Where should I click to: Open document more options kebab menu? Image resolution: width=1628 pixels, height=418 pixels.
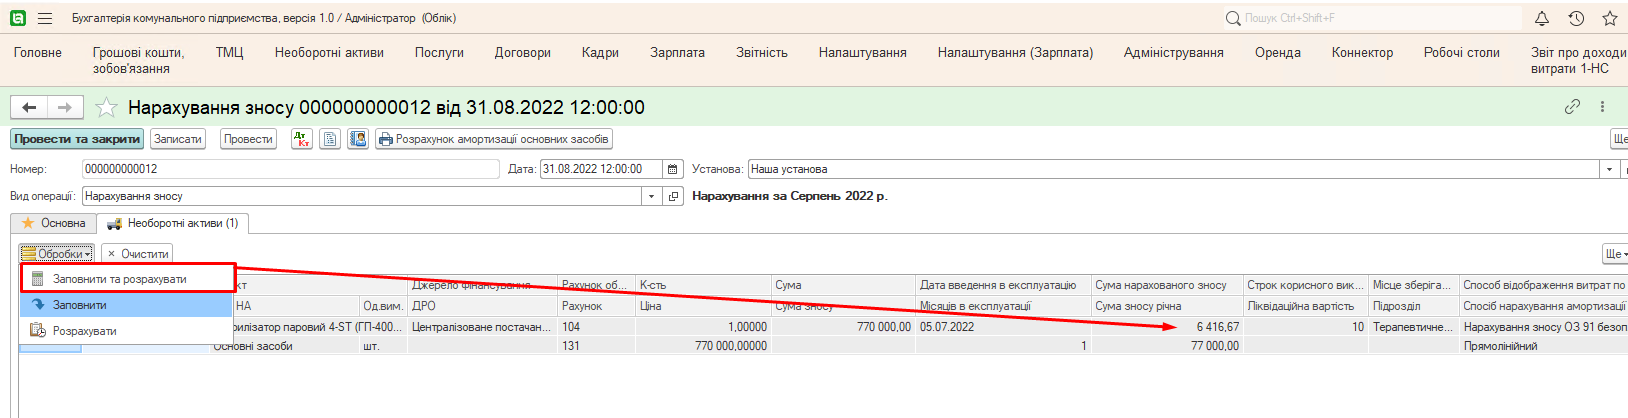[x=1602, y=106]
